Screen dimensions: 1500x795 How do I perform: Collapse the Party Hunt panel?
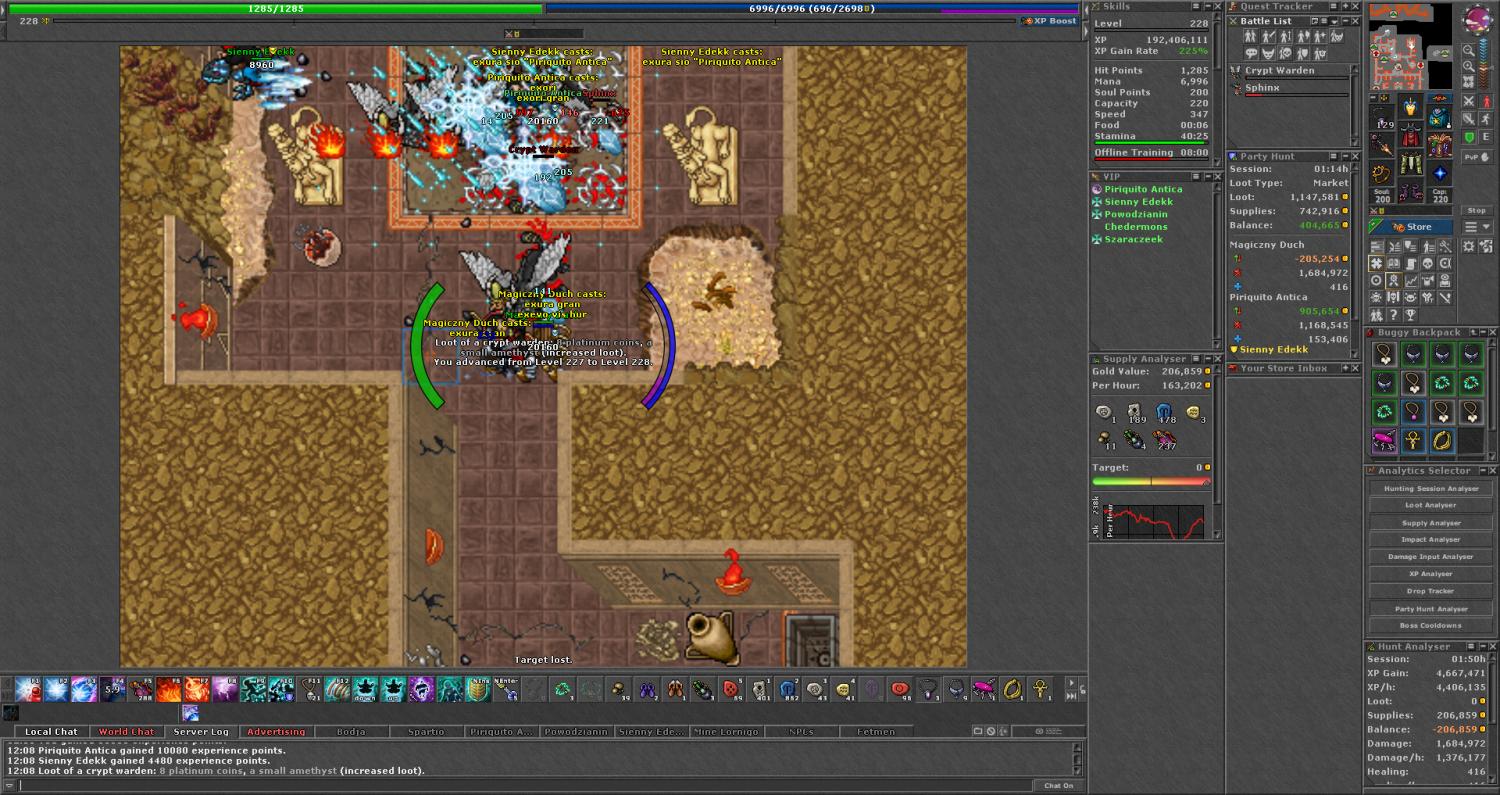coord(1346,157)
